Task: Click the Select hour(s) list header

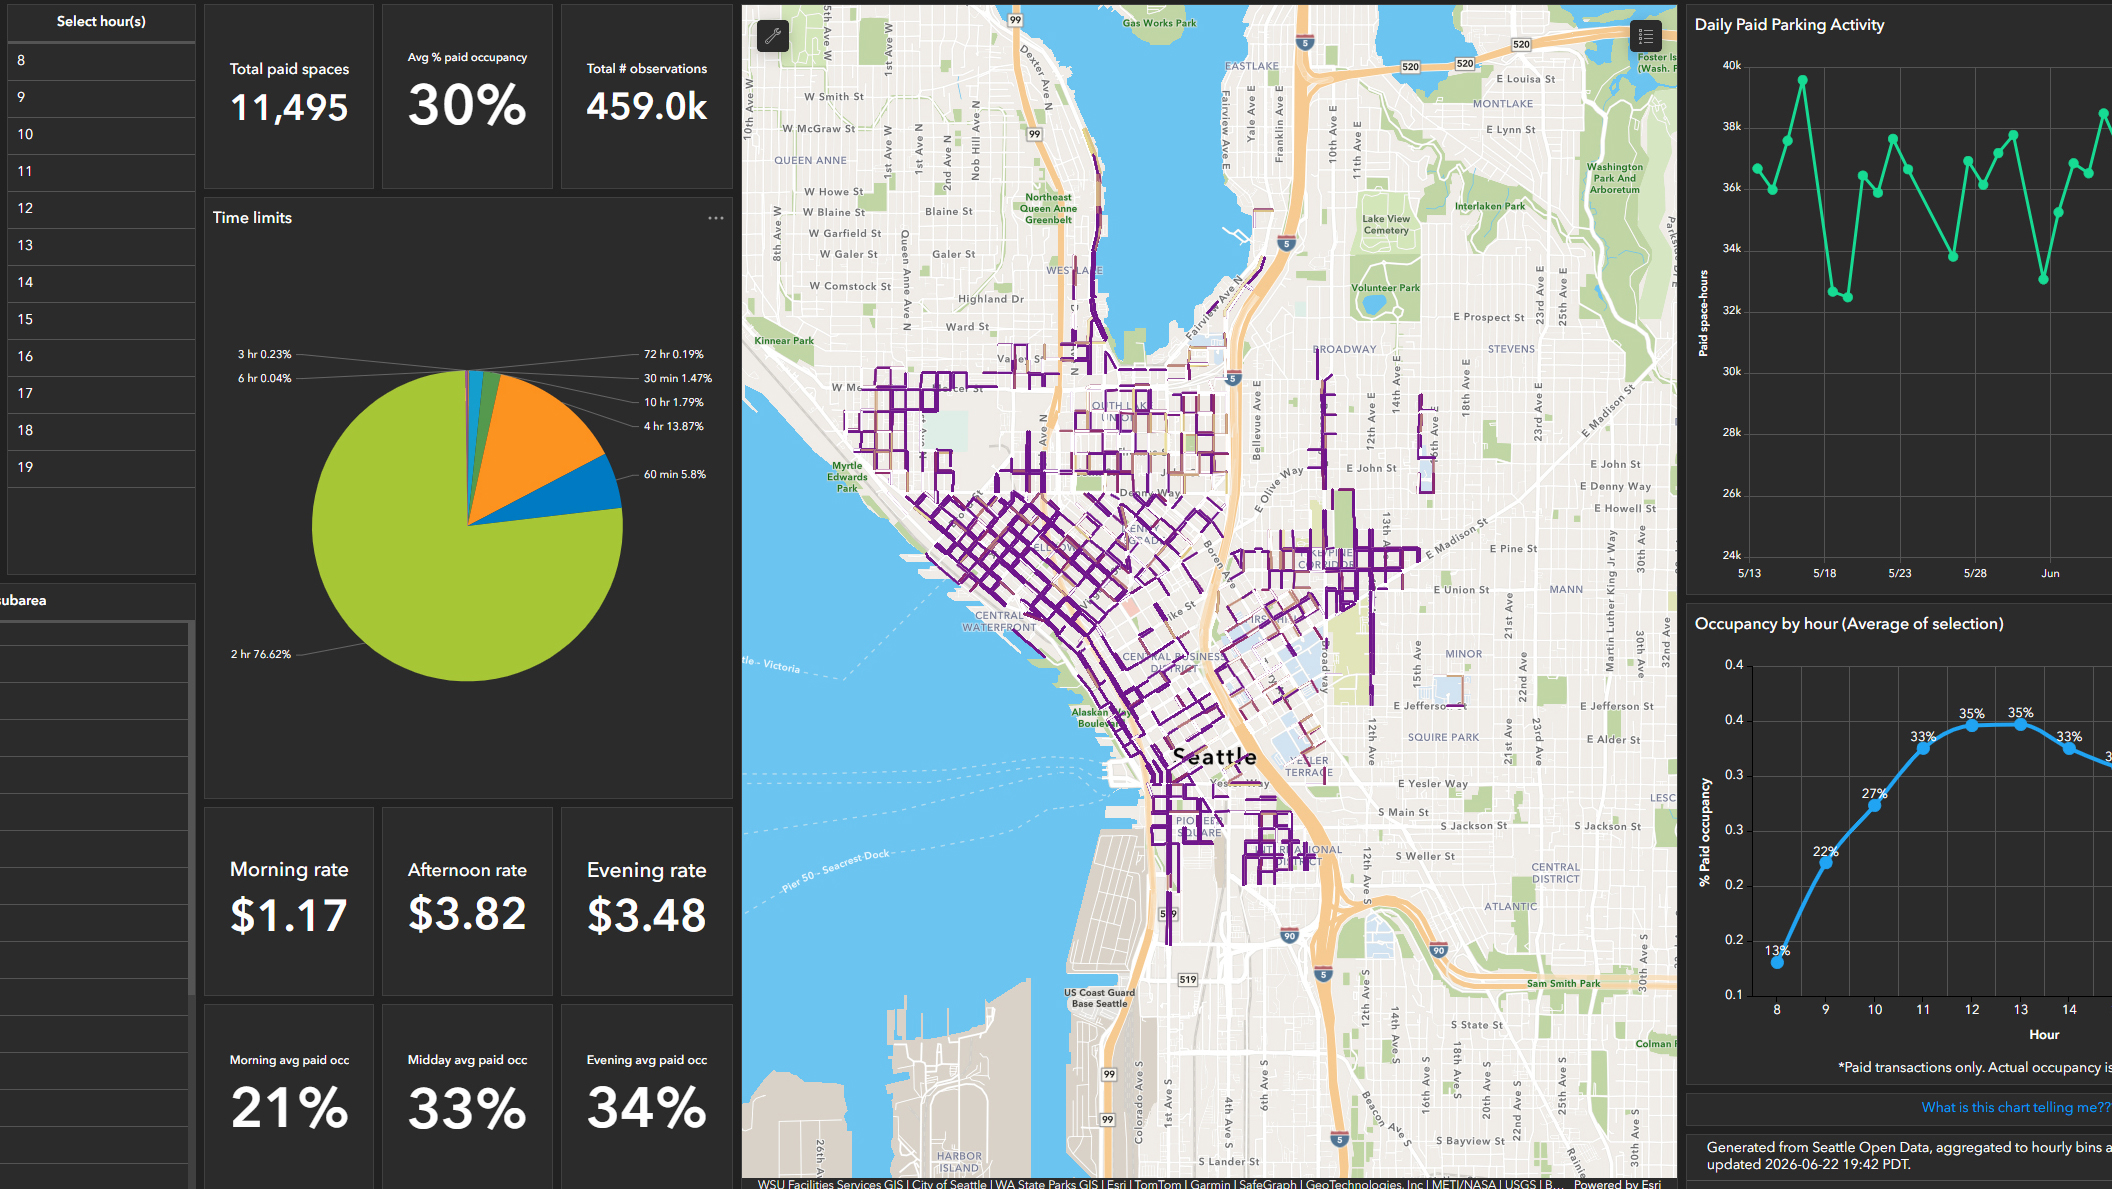Action: pyautogui.click(x=101, y=21)
